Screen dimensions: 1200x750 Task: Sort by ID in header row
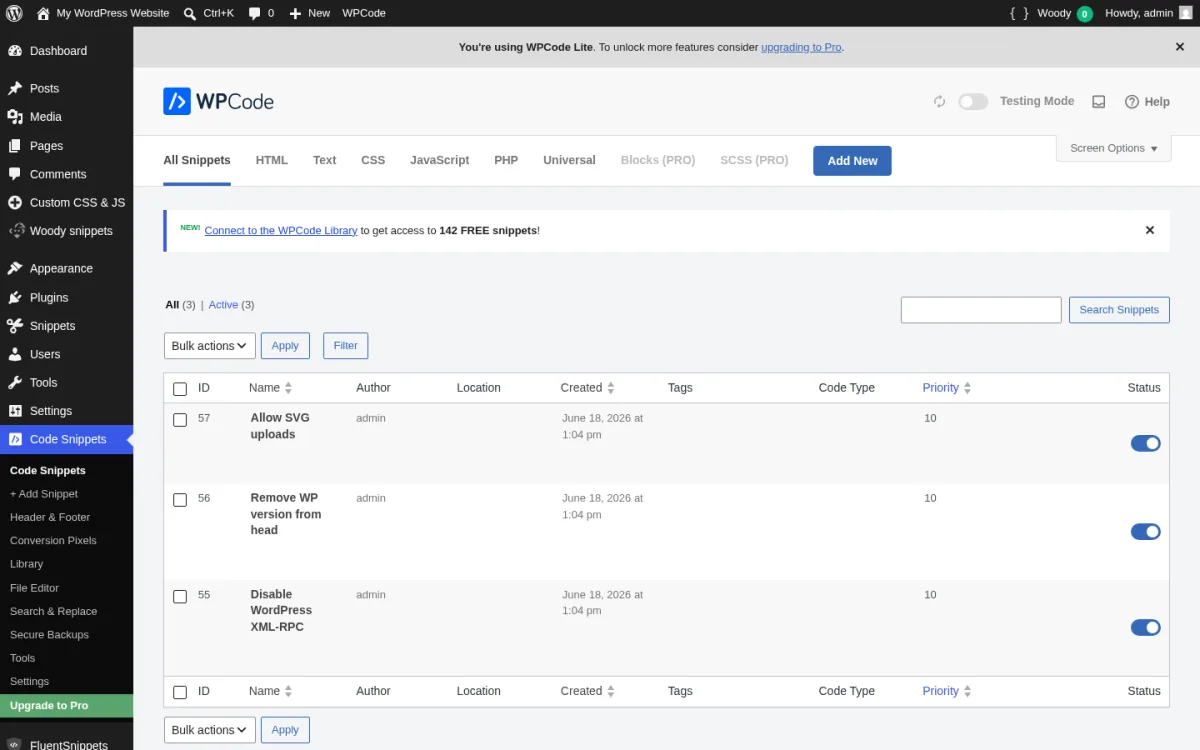pyautogui.click(x=204, y=388)
